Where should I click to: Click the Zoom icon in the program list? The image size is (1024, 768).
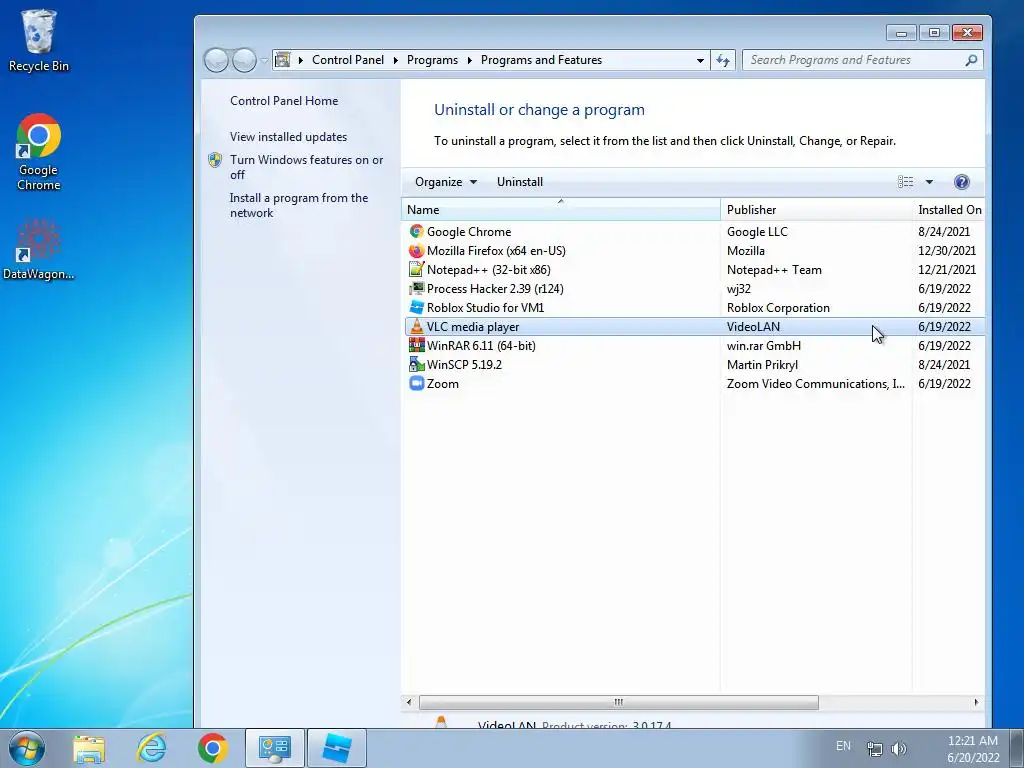tap(416, 383)
